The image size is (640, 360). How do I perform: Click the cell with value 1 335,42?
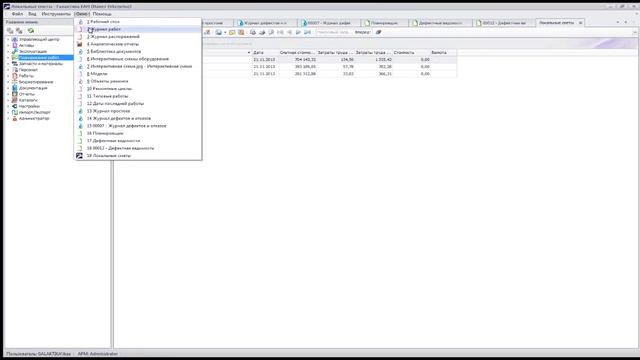[373, 60]
